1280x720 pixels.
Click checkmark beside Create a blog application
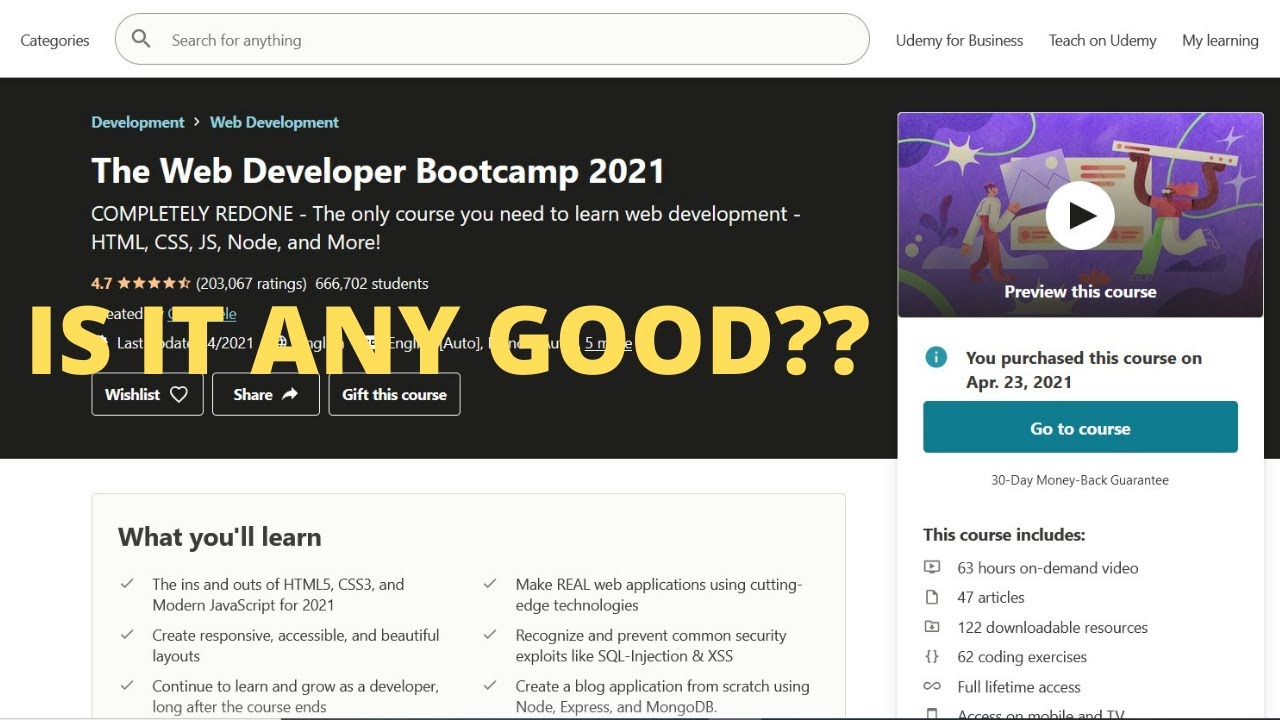(x=490, y=685)
